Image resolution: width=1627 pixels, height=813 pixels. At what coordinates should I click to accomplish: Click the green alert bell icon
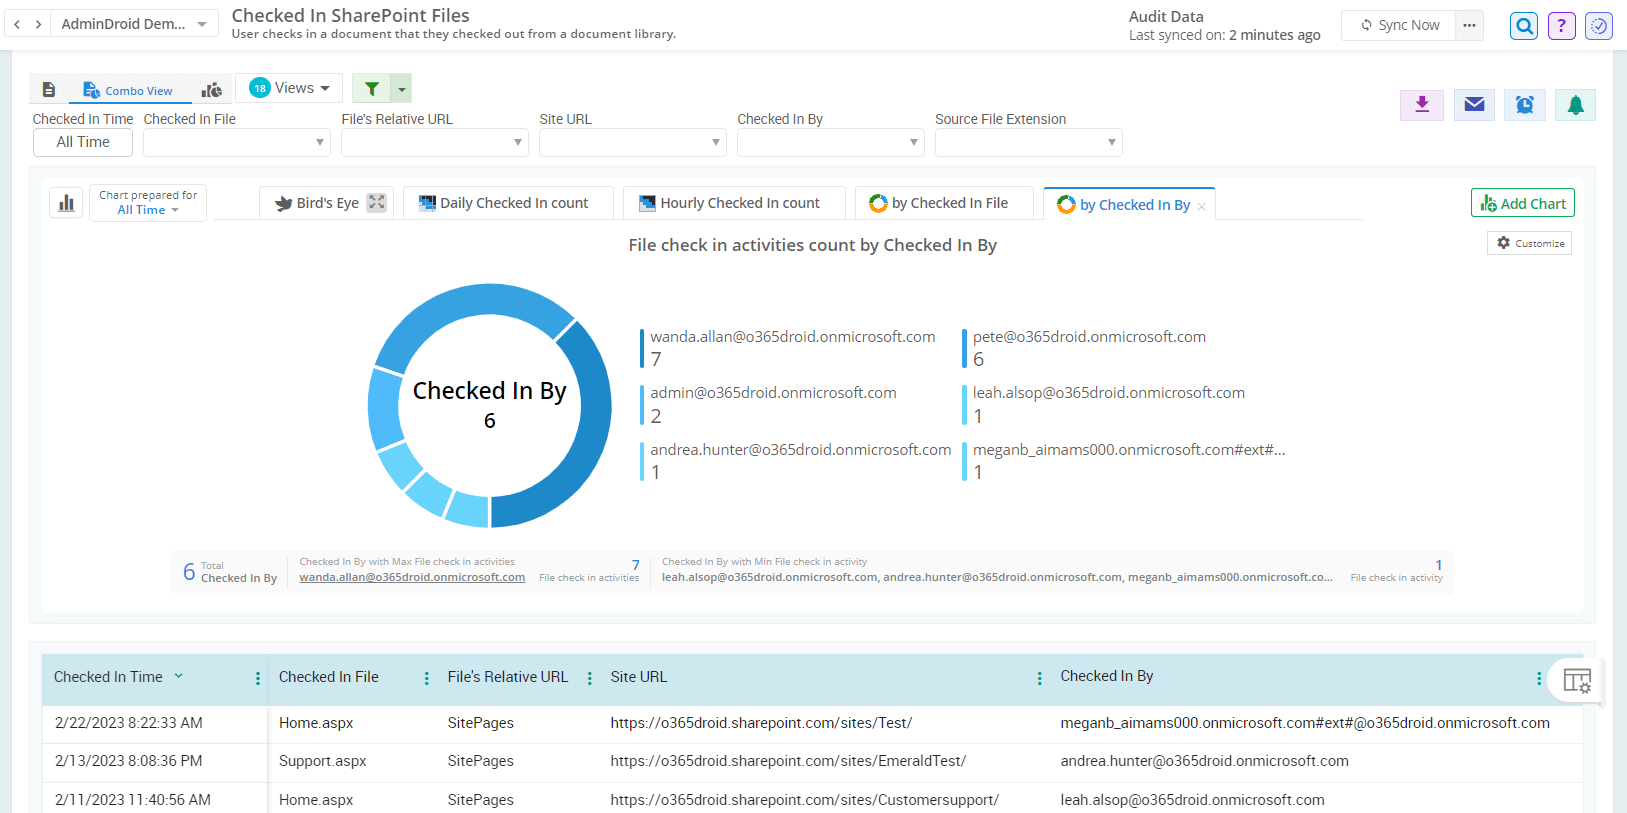pos(1575,105)
